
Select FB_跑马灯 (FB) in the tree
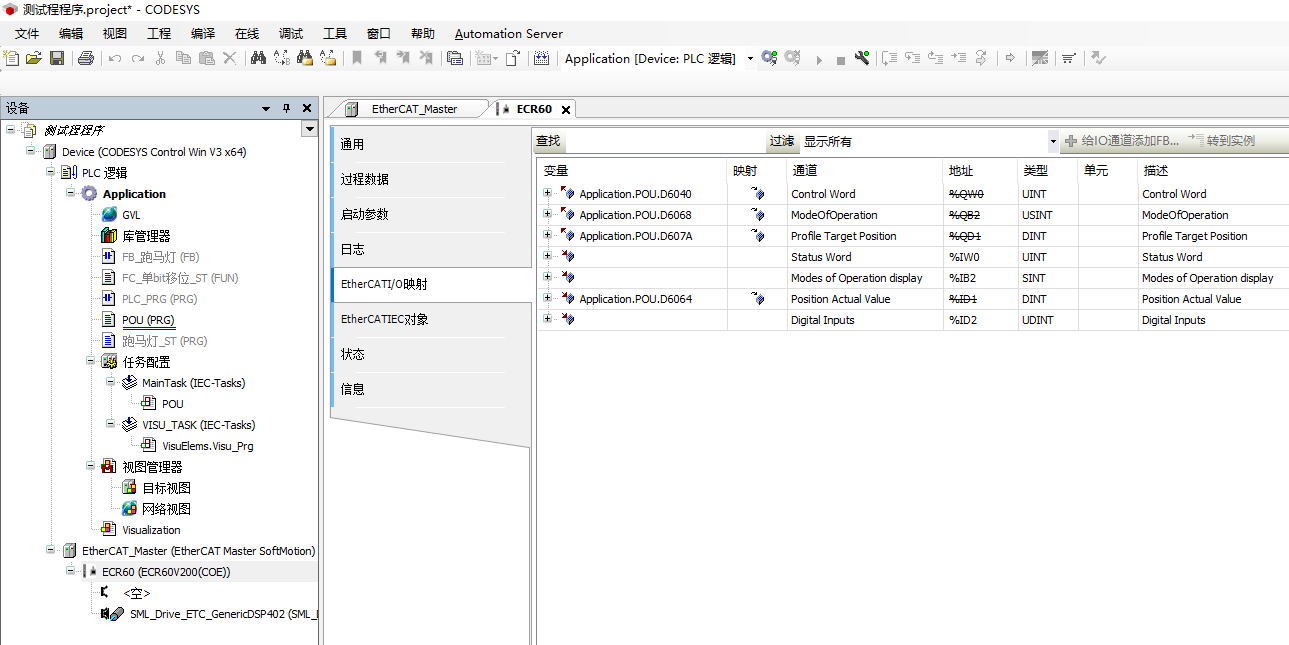pos(160,257)
